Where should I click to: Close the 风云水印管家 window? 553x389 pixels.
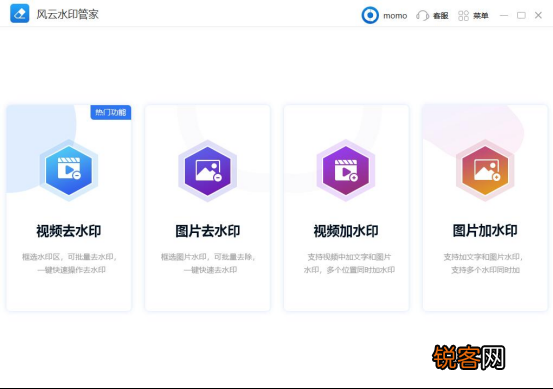pyautogui.click(x=538, y=15)
